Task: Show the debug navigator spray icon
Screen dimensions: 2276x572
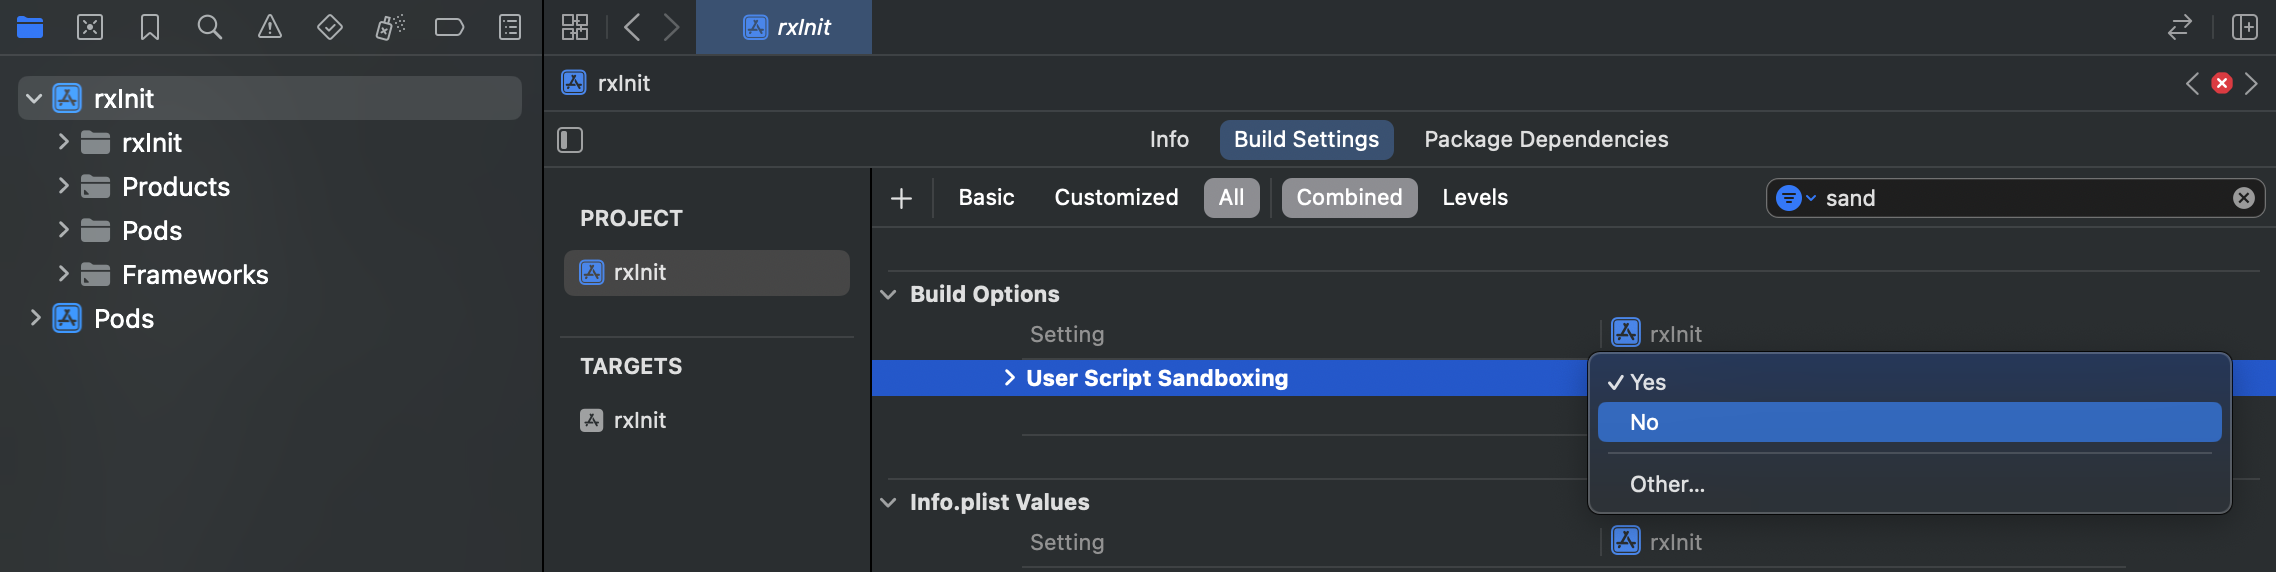Action: pos(390,27)
